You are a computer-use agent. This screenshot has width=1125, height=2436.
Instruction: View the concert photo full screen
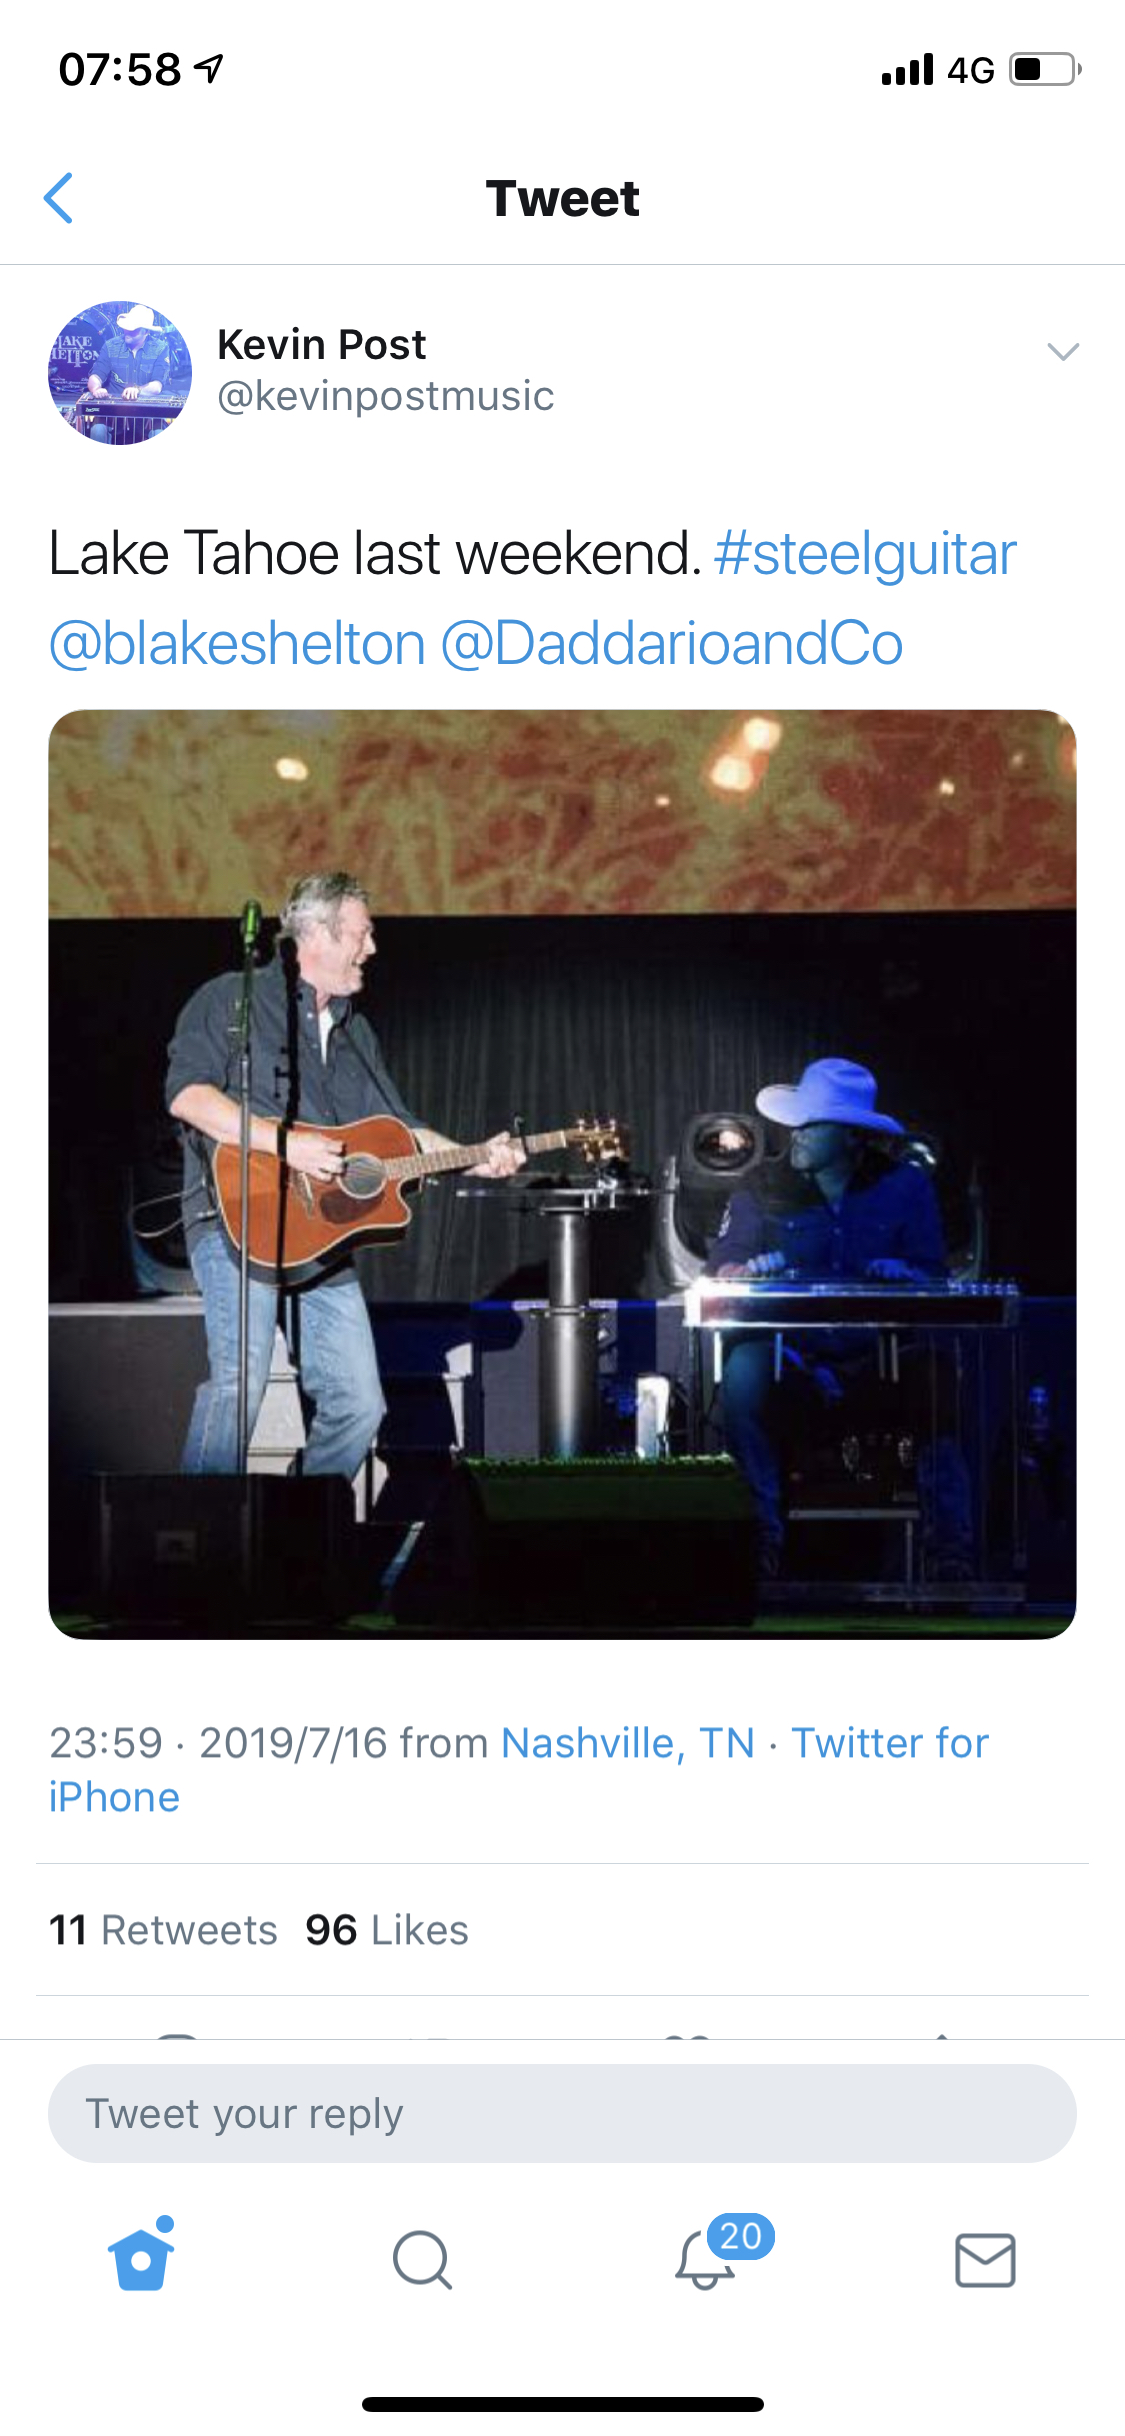(x=562, y=1174)
